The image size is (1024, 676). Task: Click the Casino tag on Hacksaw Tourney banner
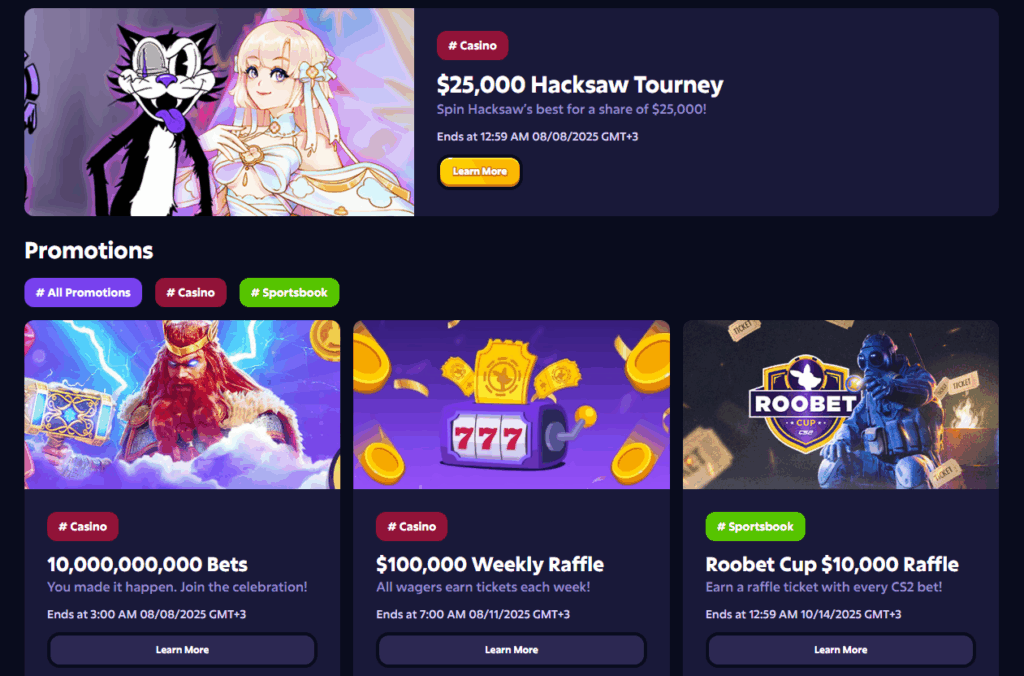click(472, 46)
